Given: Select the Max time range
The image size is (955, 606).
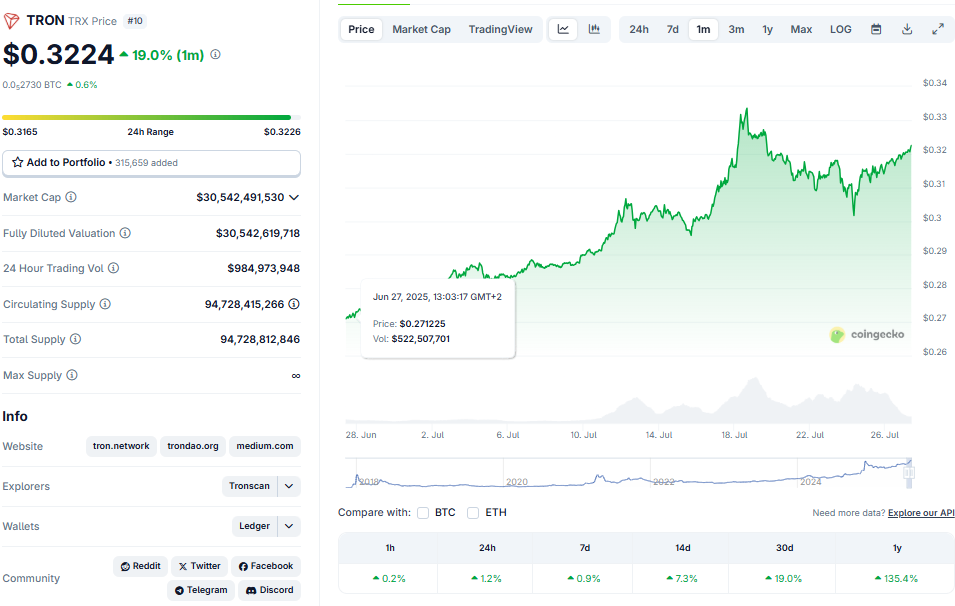Looking at the screenshot, I should [x=802, y=29].
